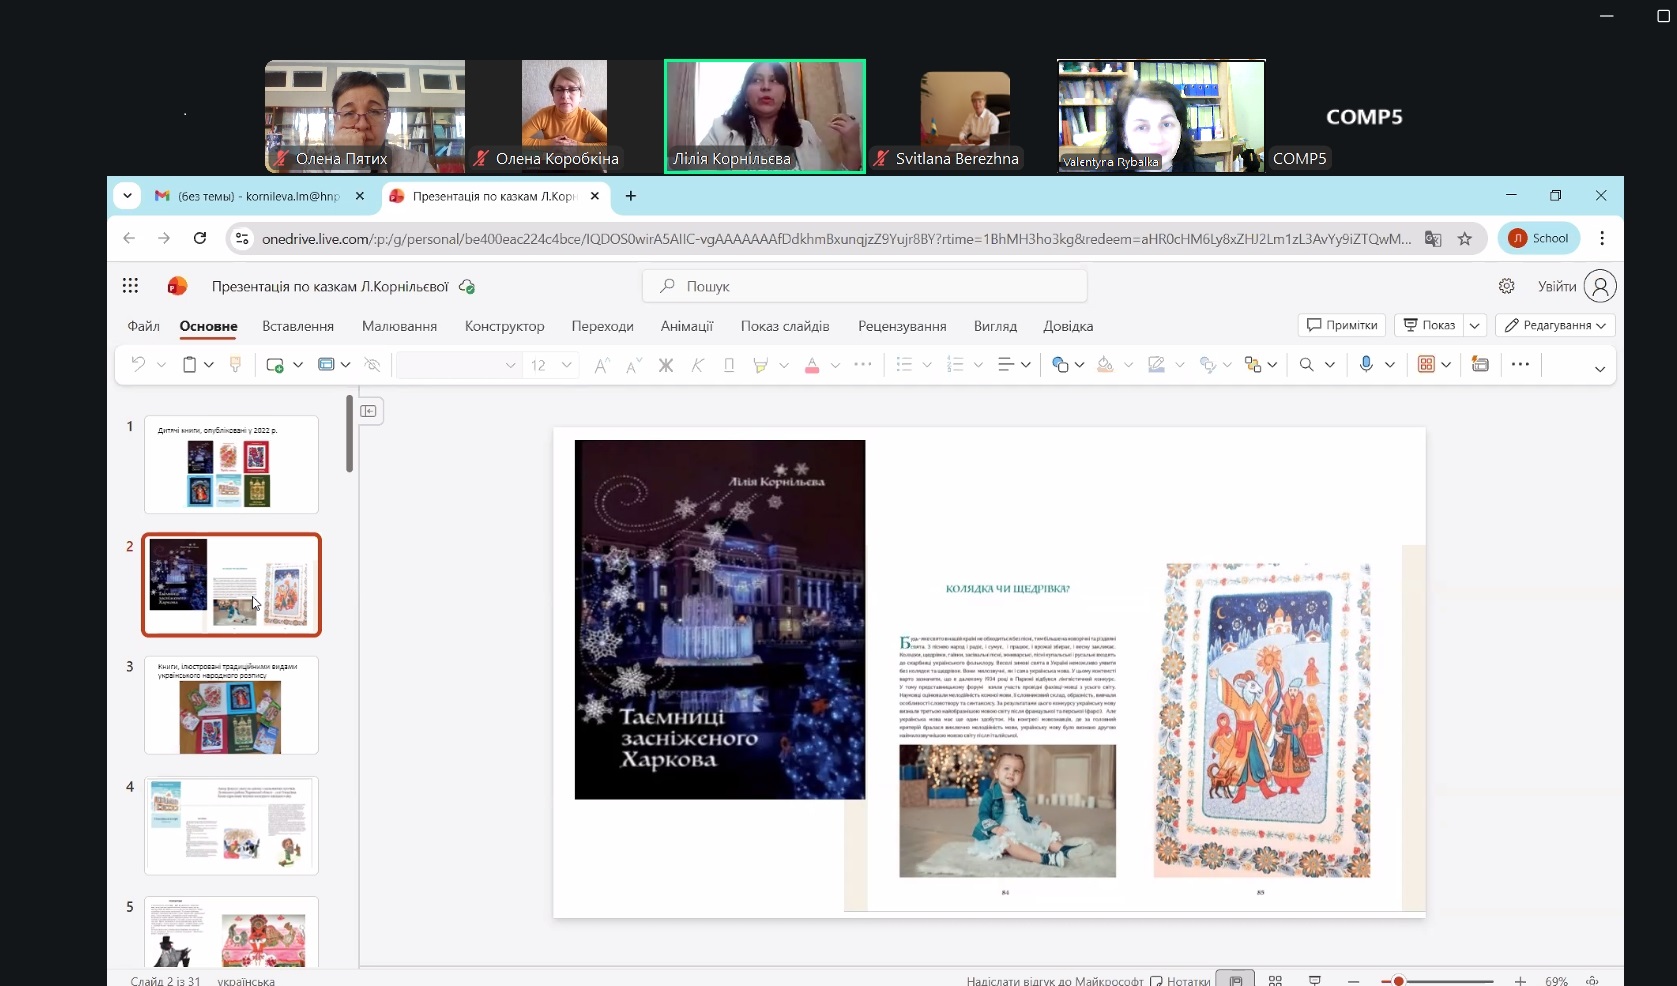Open the Shapes insert tool
Screen dimensions: 1677x986
(x=1061, y=365)
